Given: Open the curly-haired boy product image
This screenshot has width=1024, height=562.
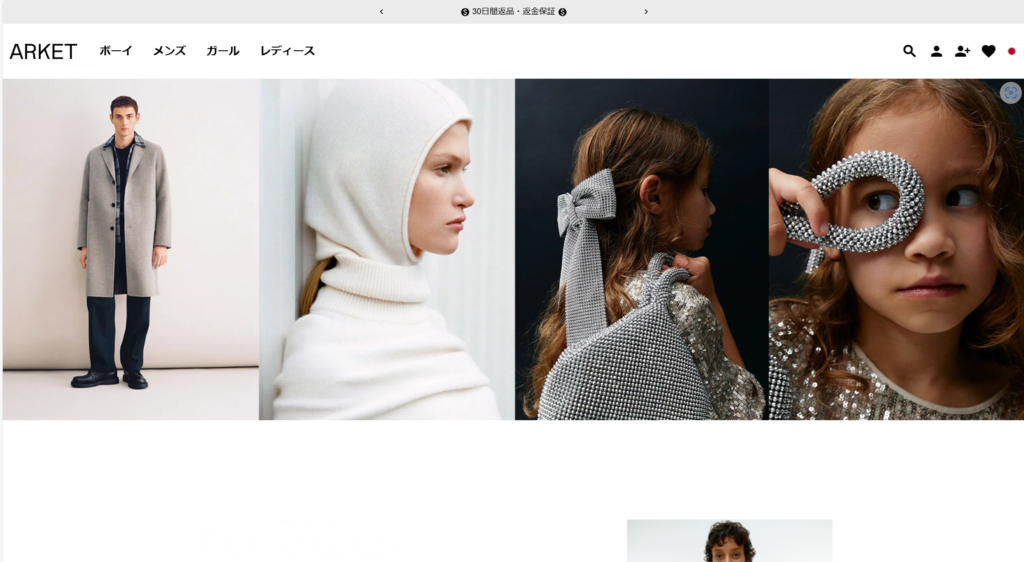Looking at the screenshot, I should pyautogui.click(x=729, y=541).
